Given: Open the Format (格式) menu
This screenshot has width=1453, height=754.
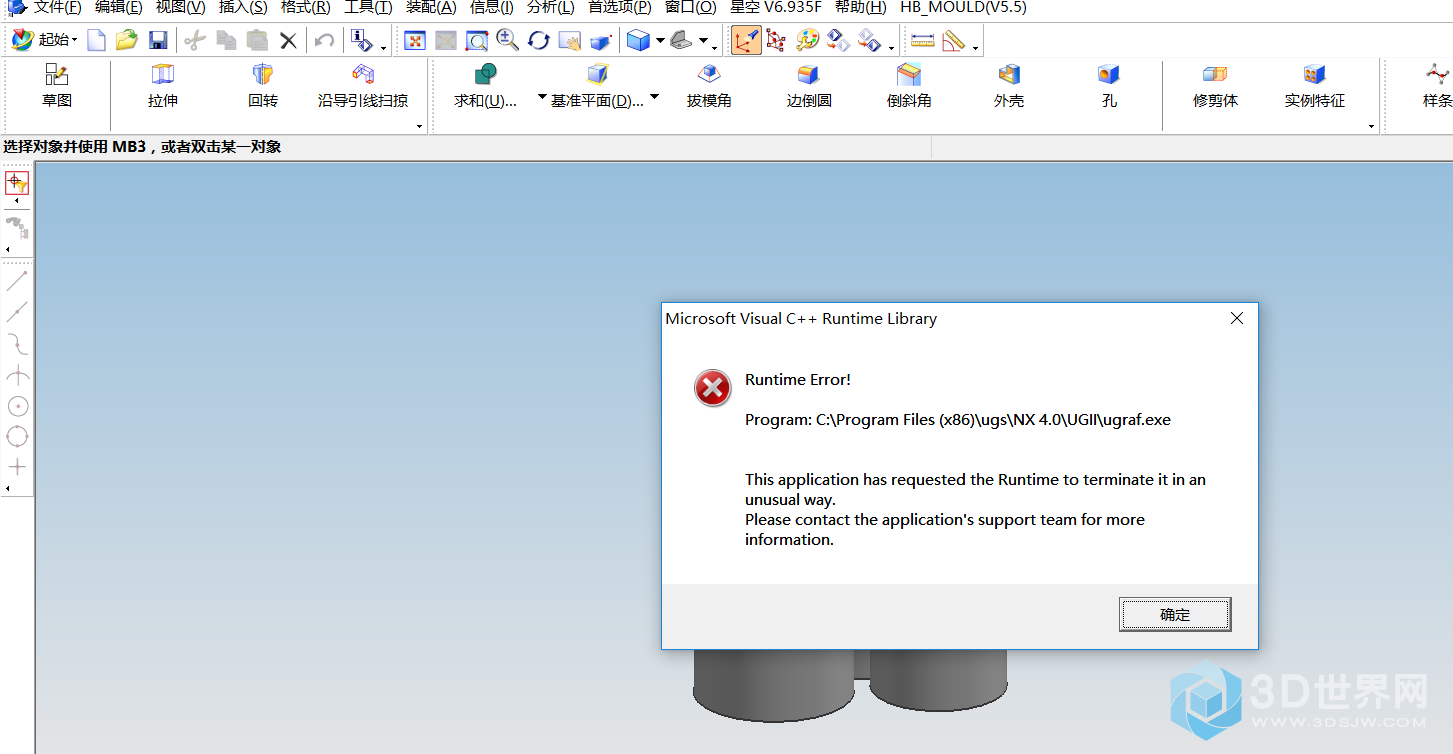Looking at the screenshot, I should pos(305,8).
